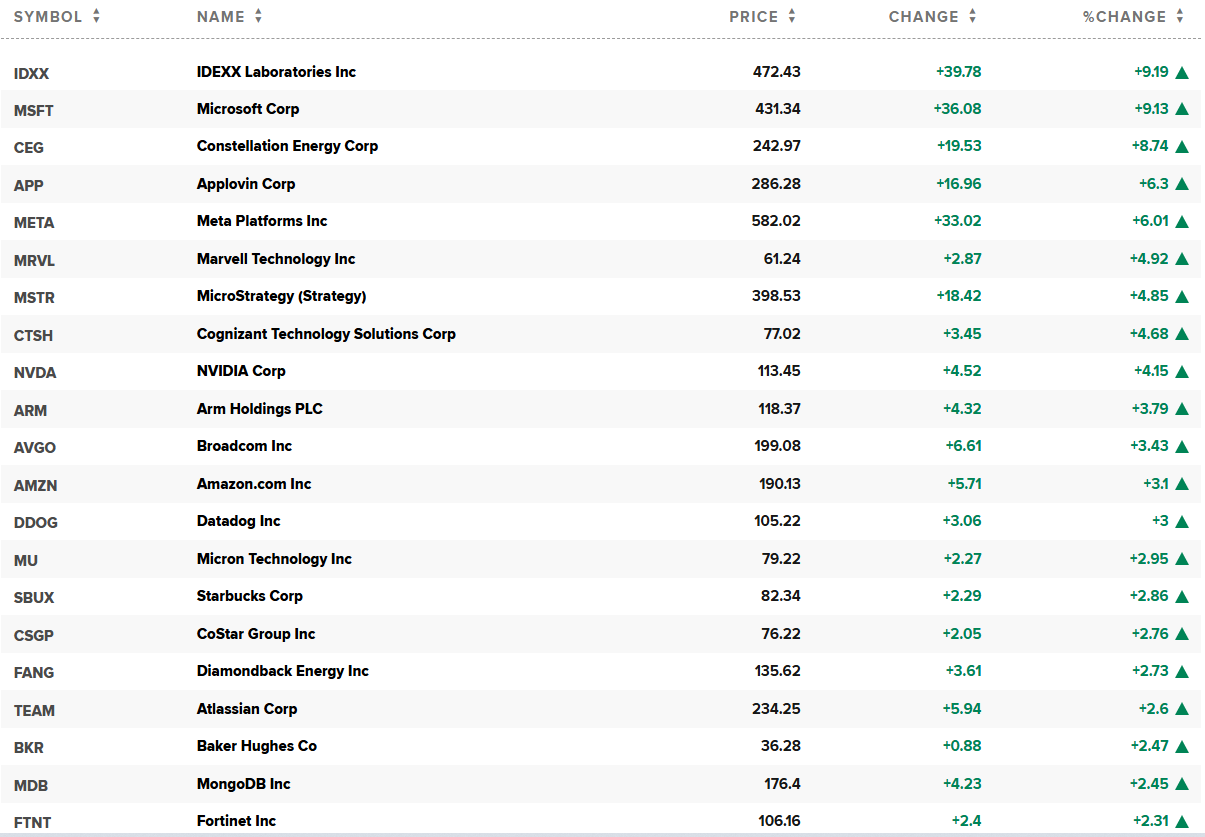Open the AMZN ticker symbol
This screenshot has width=1205, height=837.
pyautogui.click(x=35, y=485)
